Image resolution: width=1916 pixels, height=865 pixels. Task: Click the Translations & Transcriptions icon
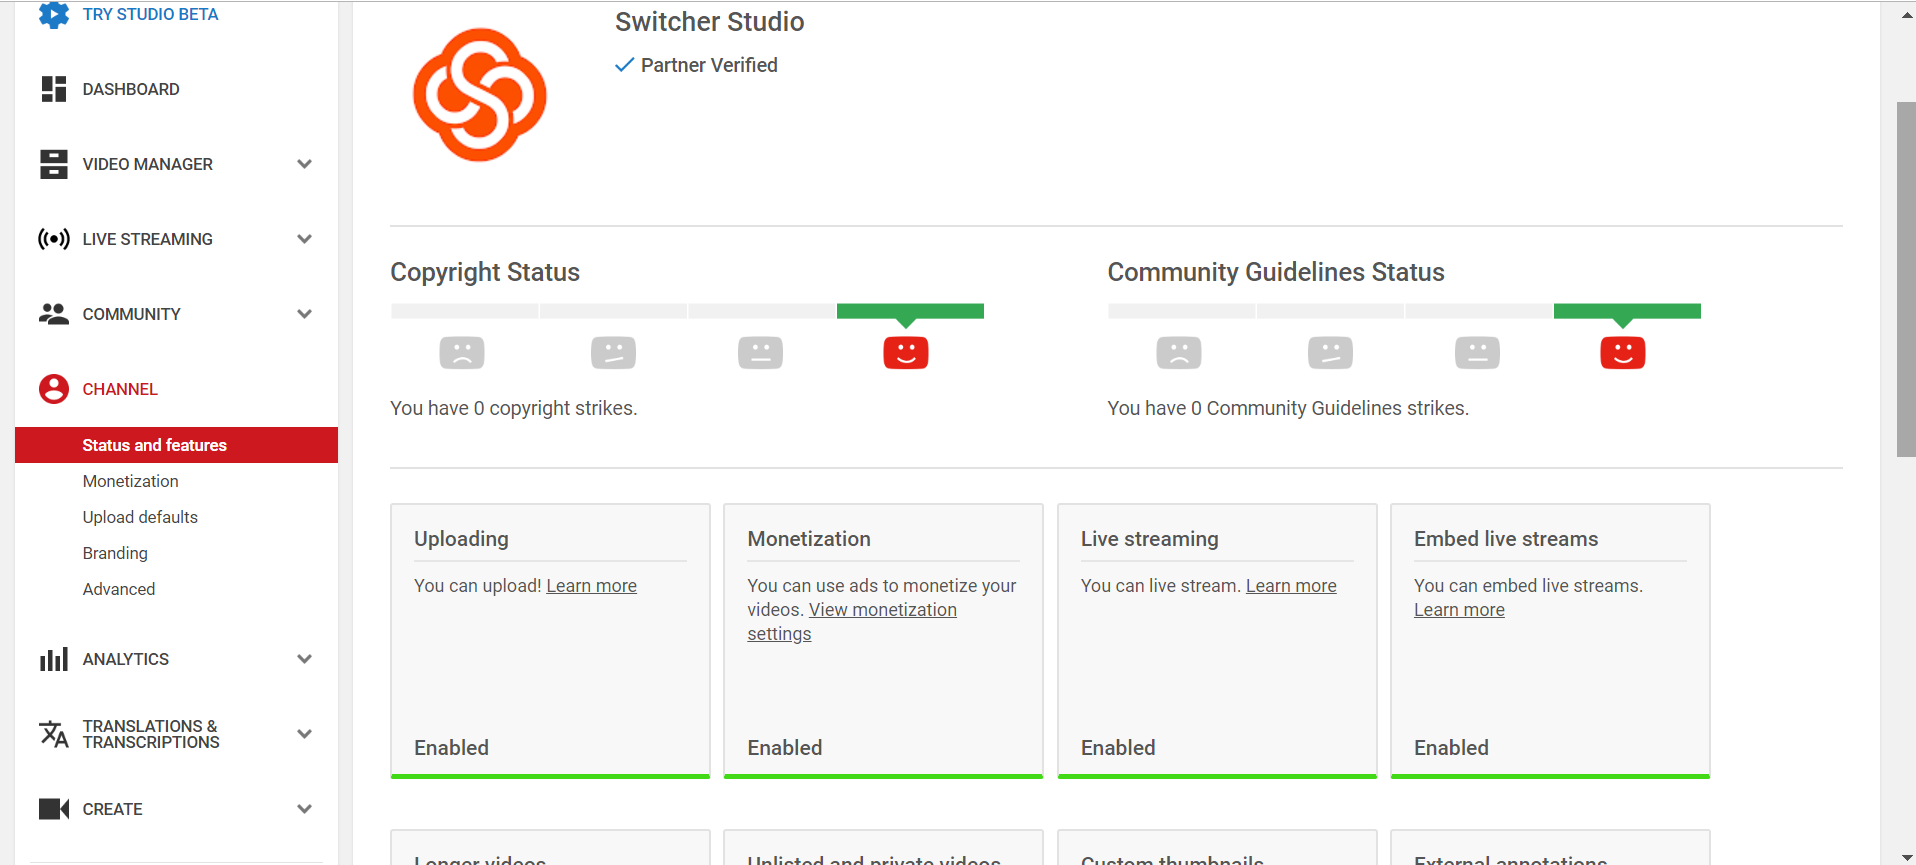(x=54, y=734)
